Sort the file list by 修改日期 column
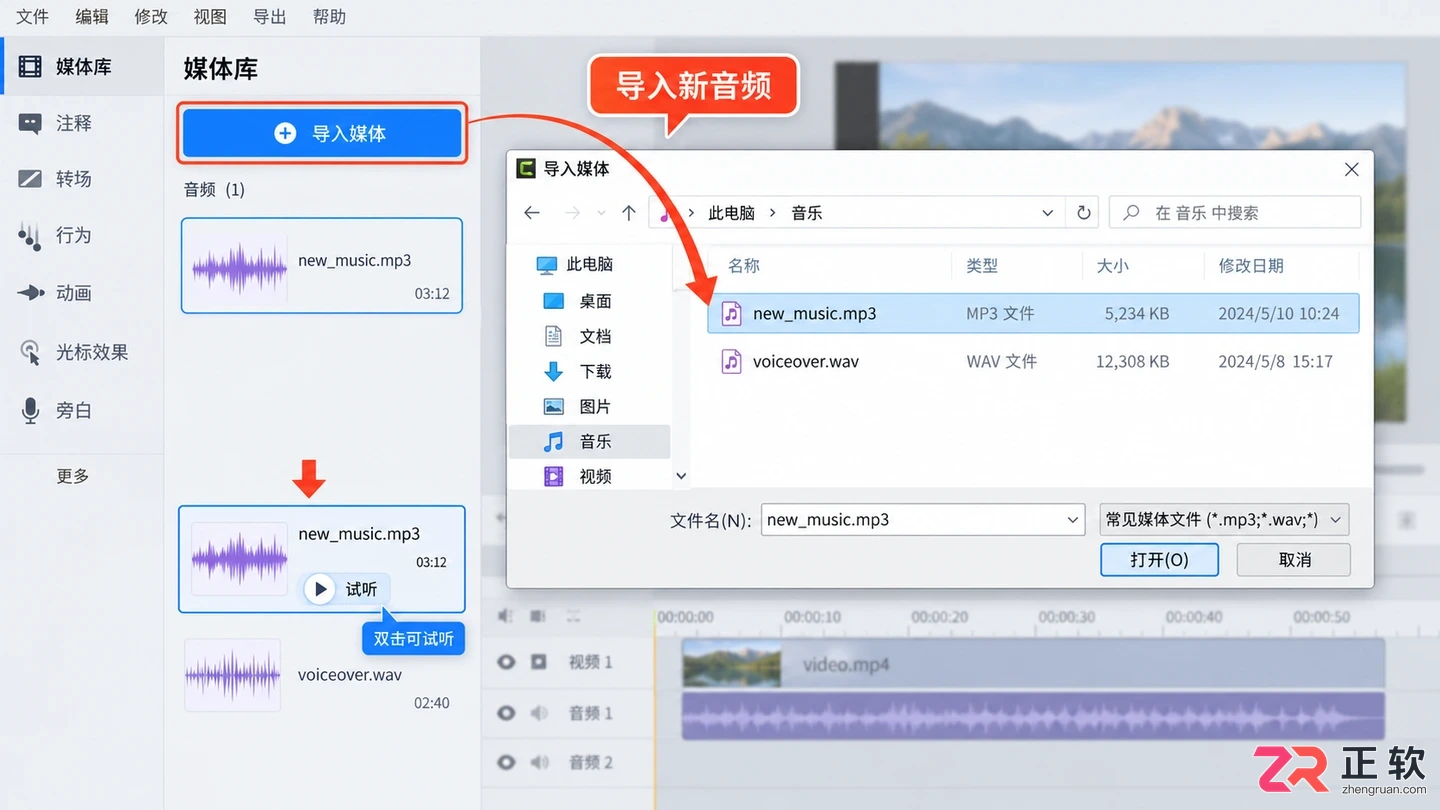Viewport: 1440px width, 810px height. pyautogui.click(x=1250, y=266)
